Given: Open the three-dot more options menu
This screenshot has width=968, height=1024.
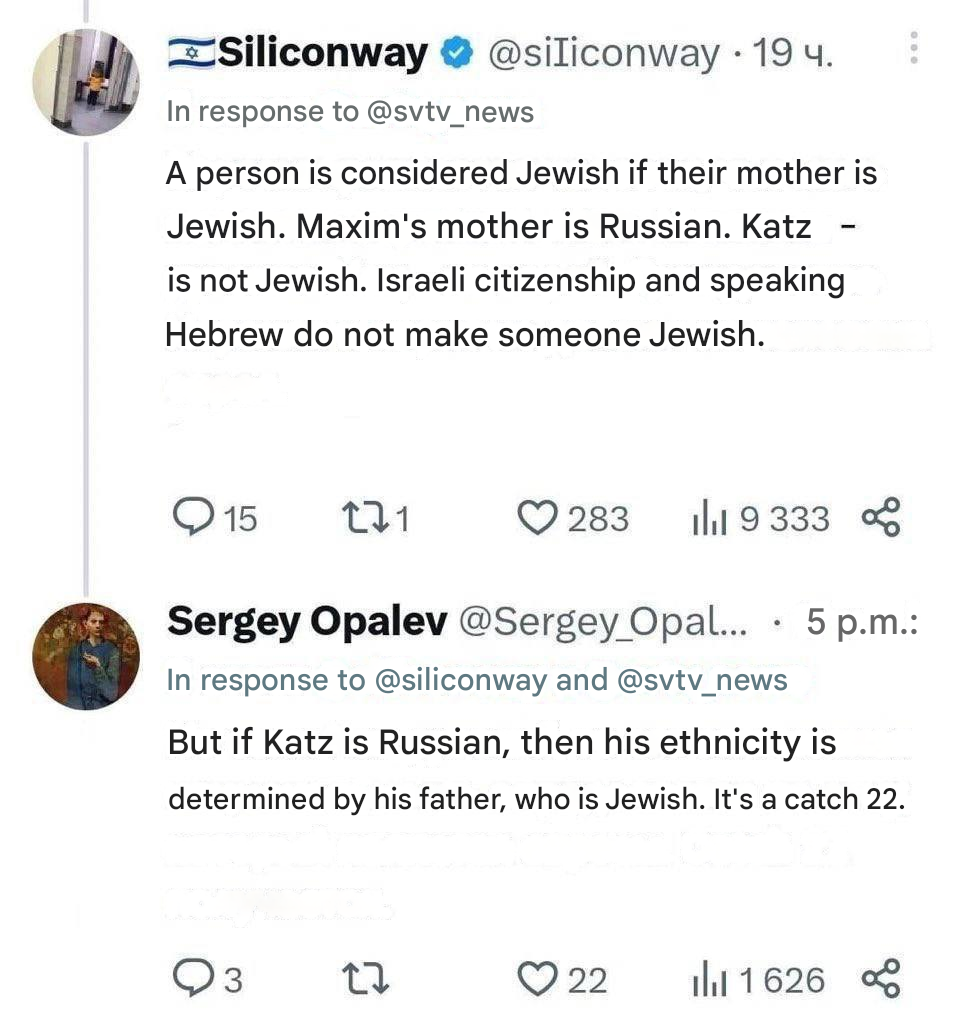Looking at the screenshot, I should click(914, 49).
